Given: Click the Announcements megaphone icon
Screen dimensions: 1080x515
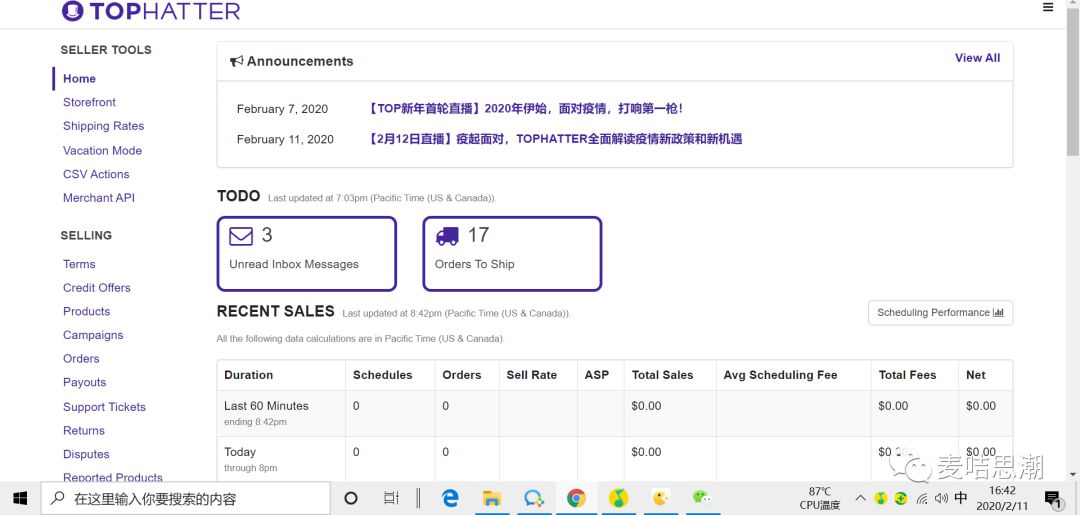Looking at the screenshot, I should [x=236, y=61].
